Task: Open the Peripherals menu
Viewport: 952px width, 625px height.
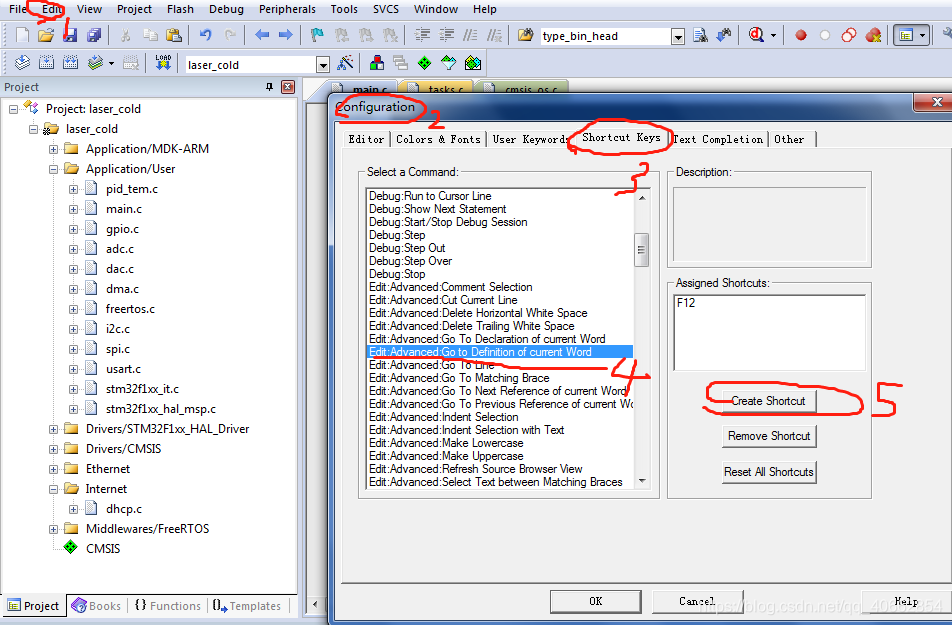Action: pos(287,9)
